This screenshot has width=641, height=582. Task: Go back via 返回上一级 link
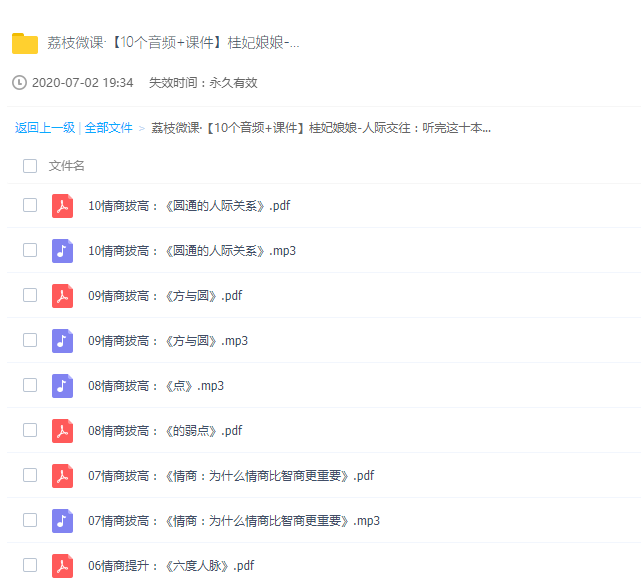[45, 128]
